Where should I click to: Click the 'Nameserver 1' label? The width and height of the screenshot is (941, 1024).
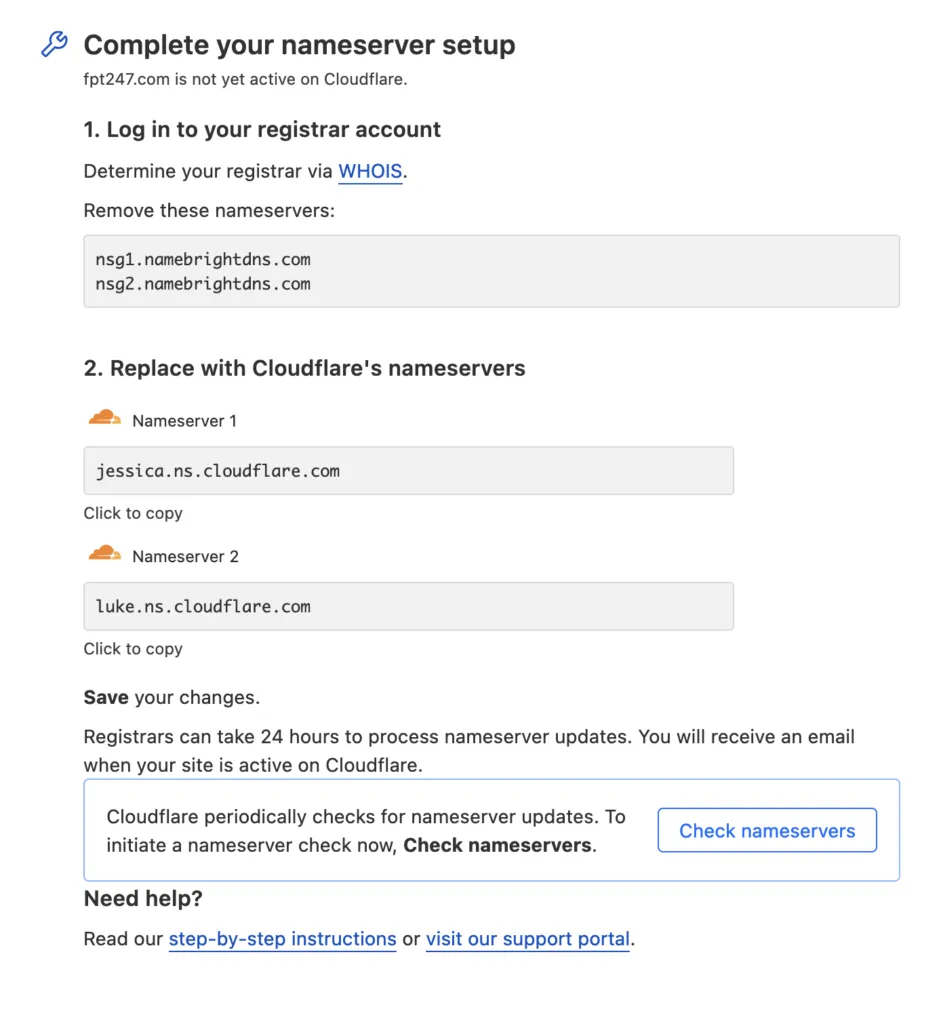pyautogui.click(x=184, y=421)
